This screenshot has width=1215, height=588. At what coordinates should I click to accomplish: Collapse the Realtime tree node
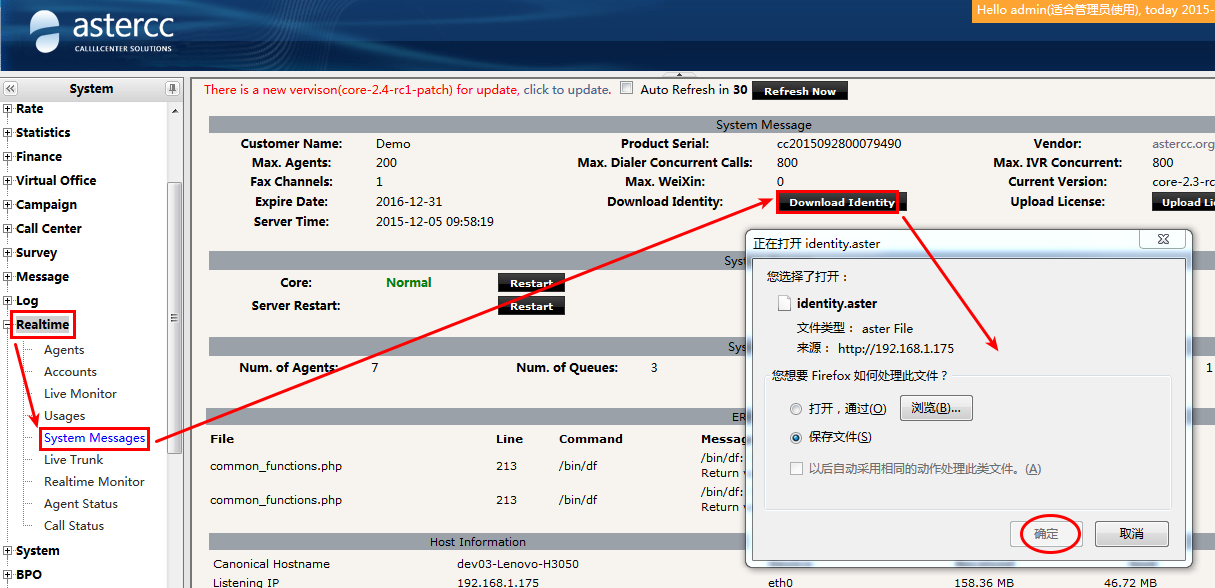(x=8, y=325)
